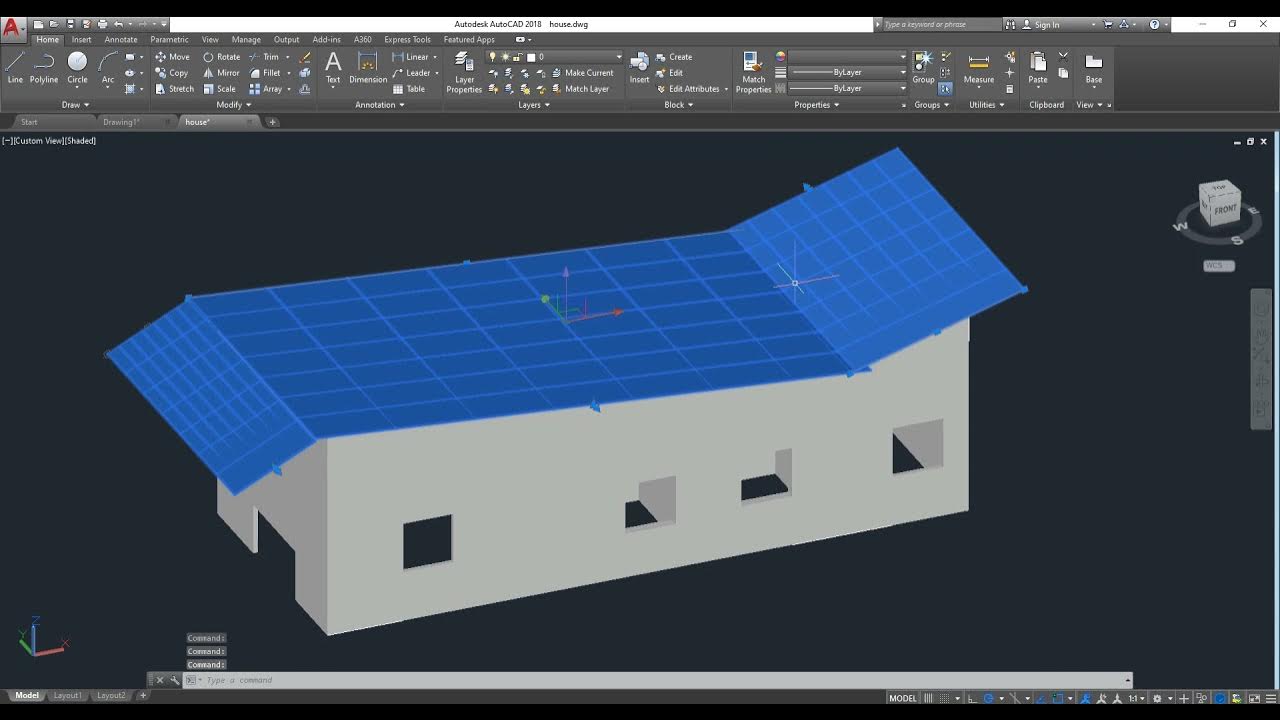Image resolution: width=1280 pixels, height=720 pixels.
Task: Click the Stretch tool
Action: [175, 89]
